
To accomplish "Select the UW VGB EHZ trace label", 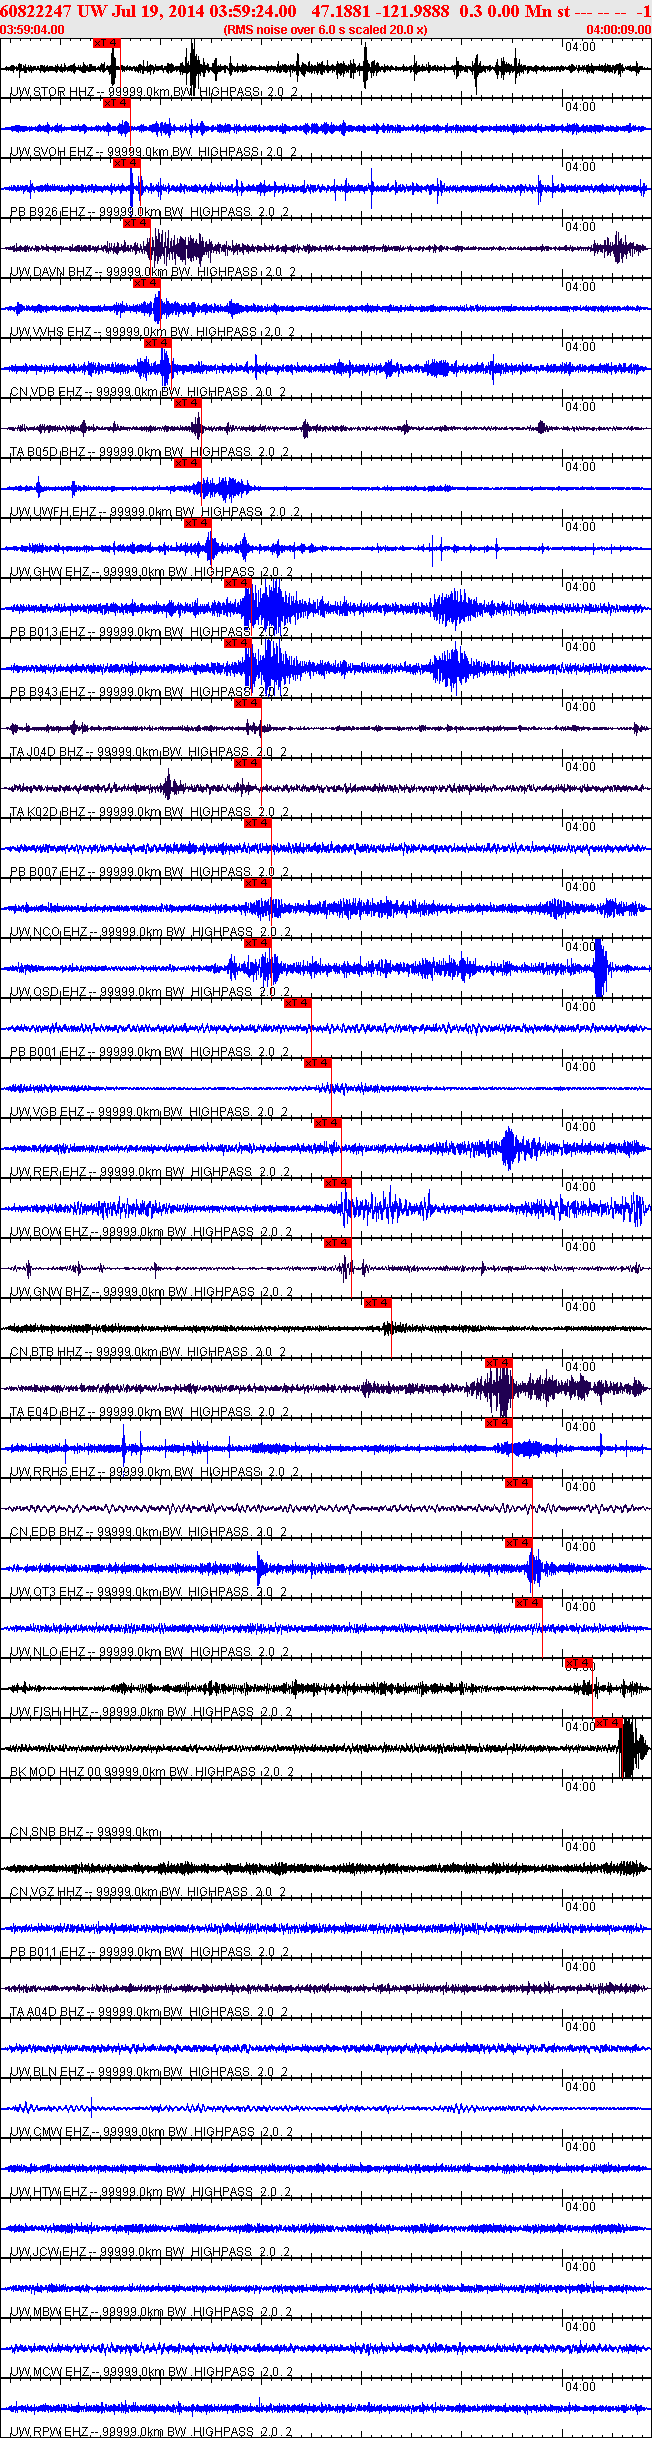I will [x=148, y=1112].
